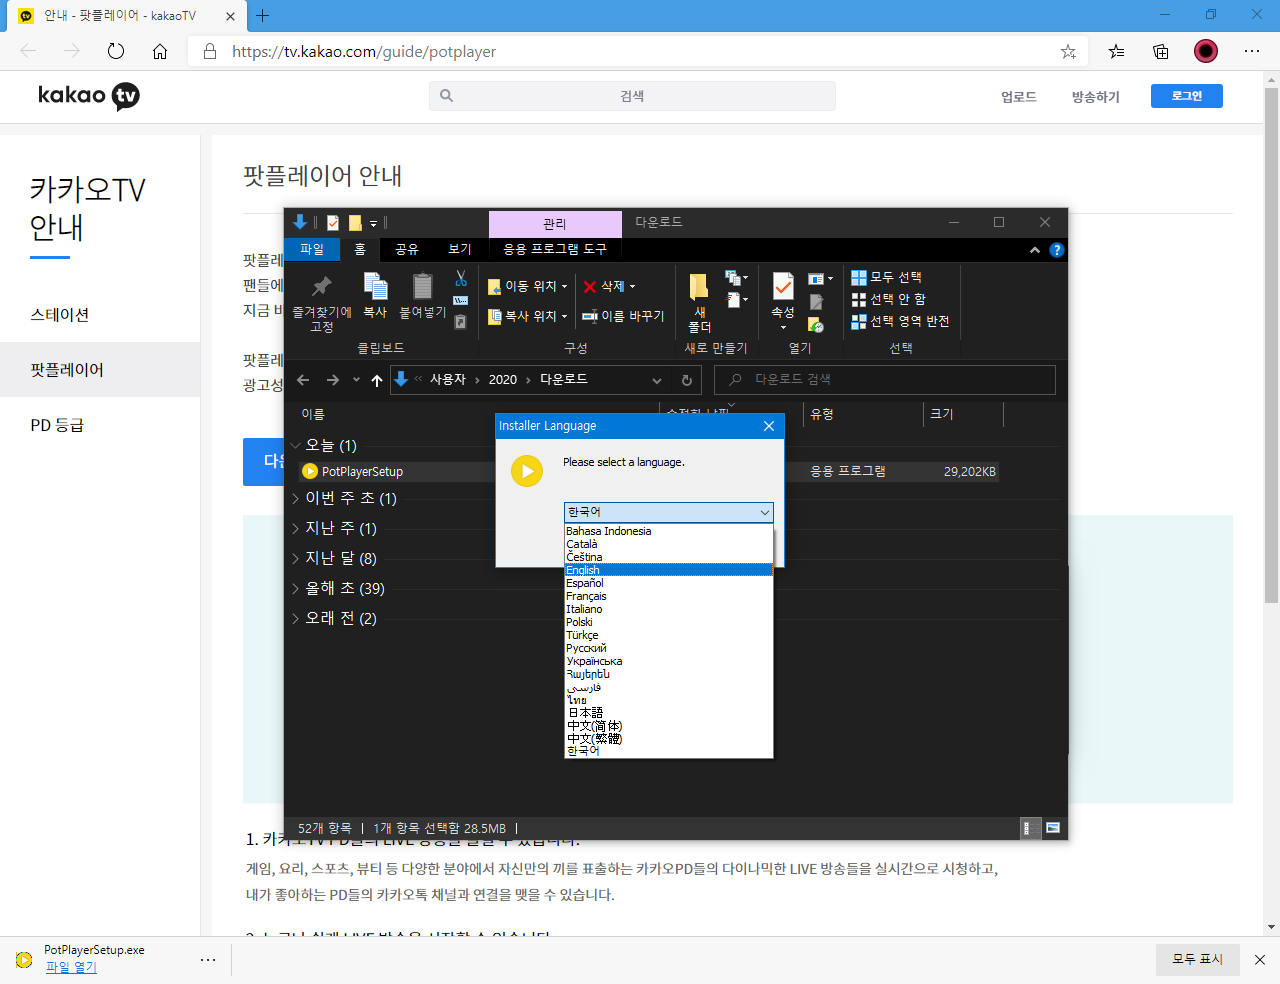Open browser Collections icon
The width and height of the screenshot is (1280, 984).
click(x=1160, y=51)
